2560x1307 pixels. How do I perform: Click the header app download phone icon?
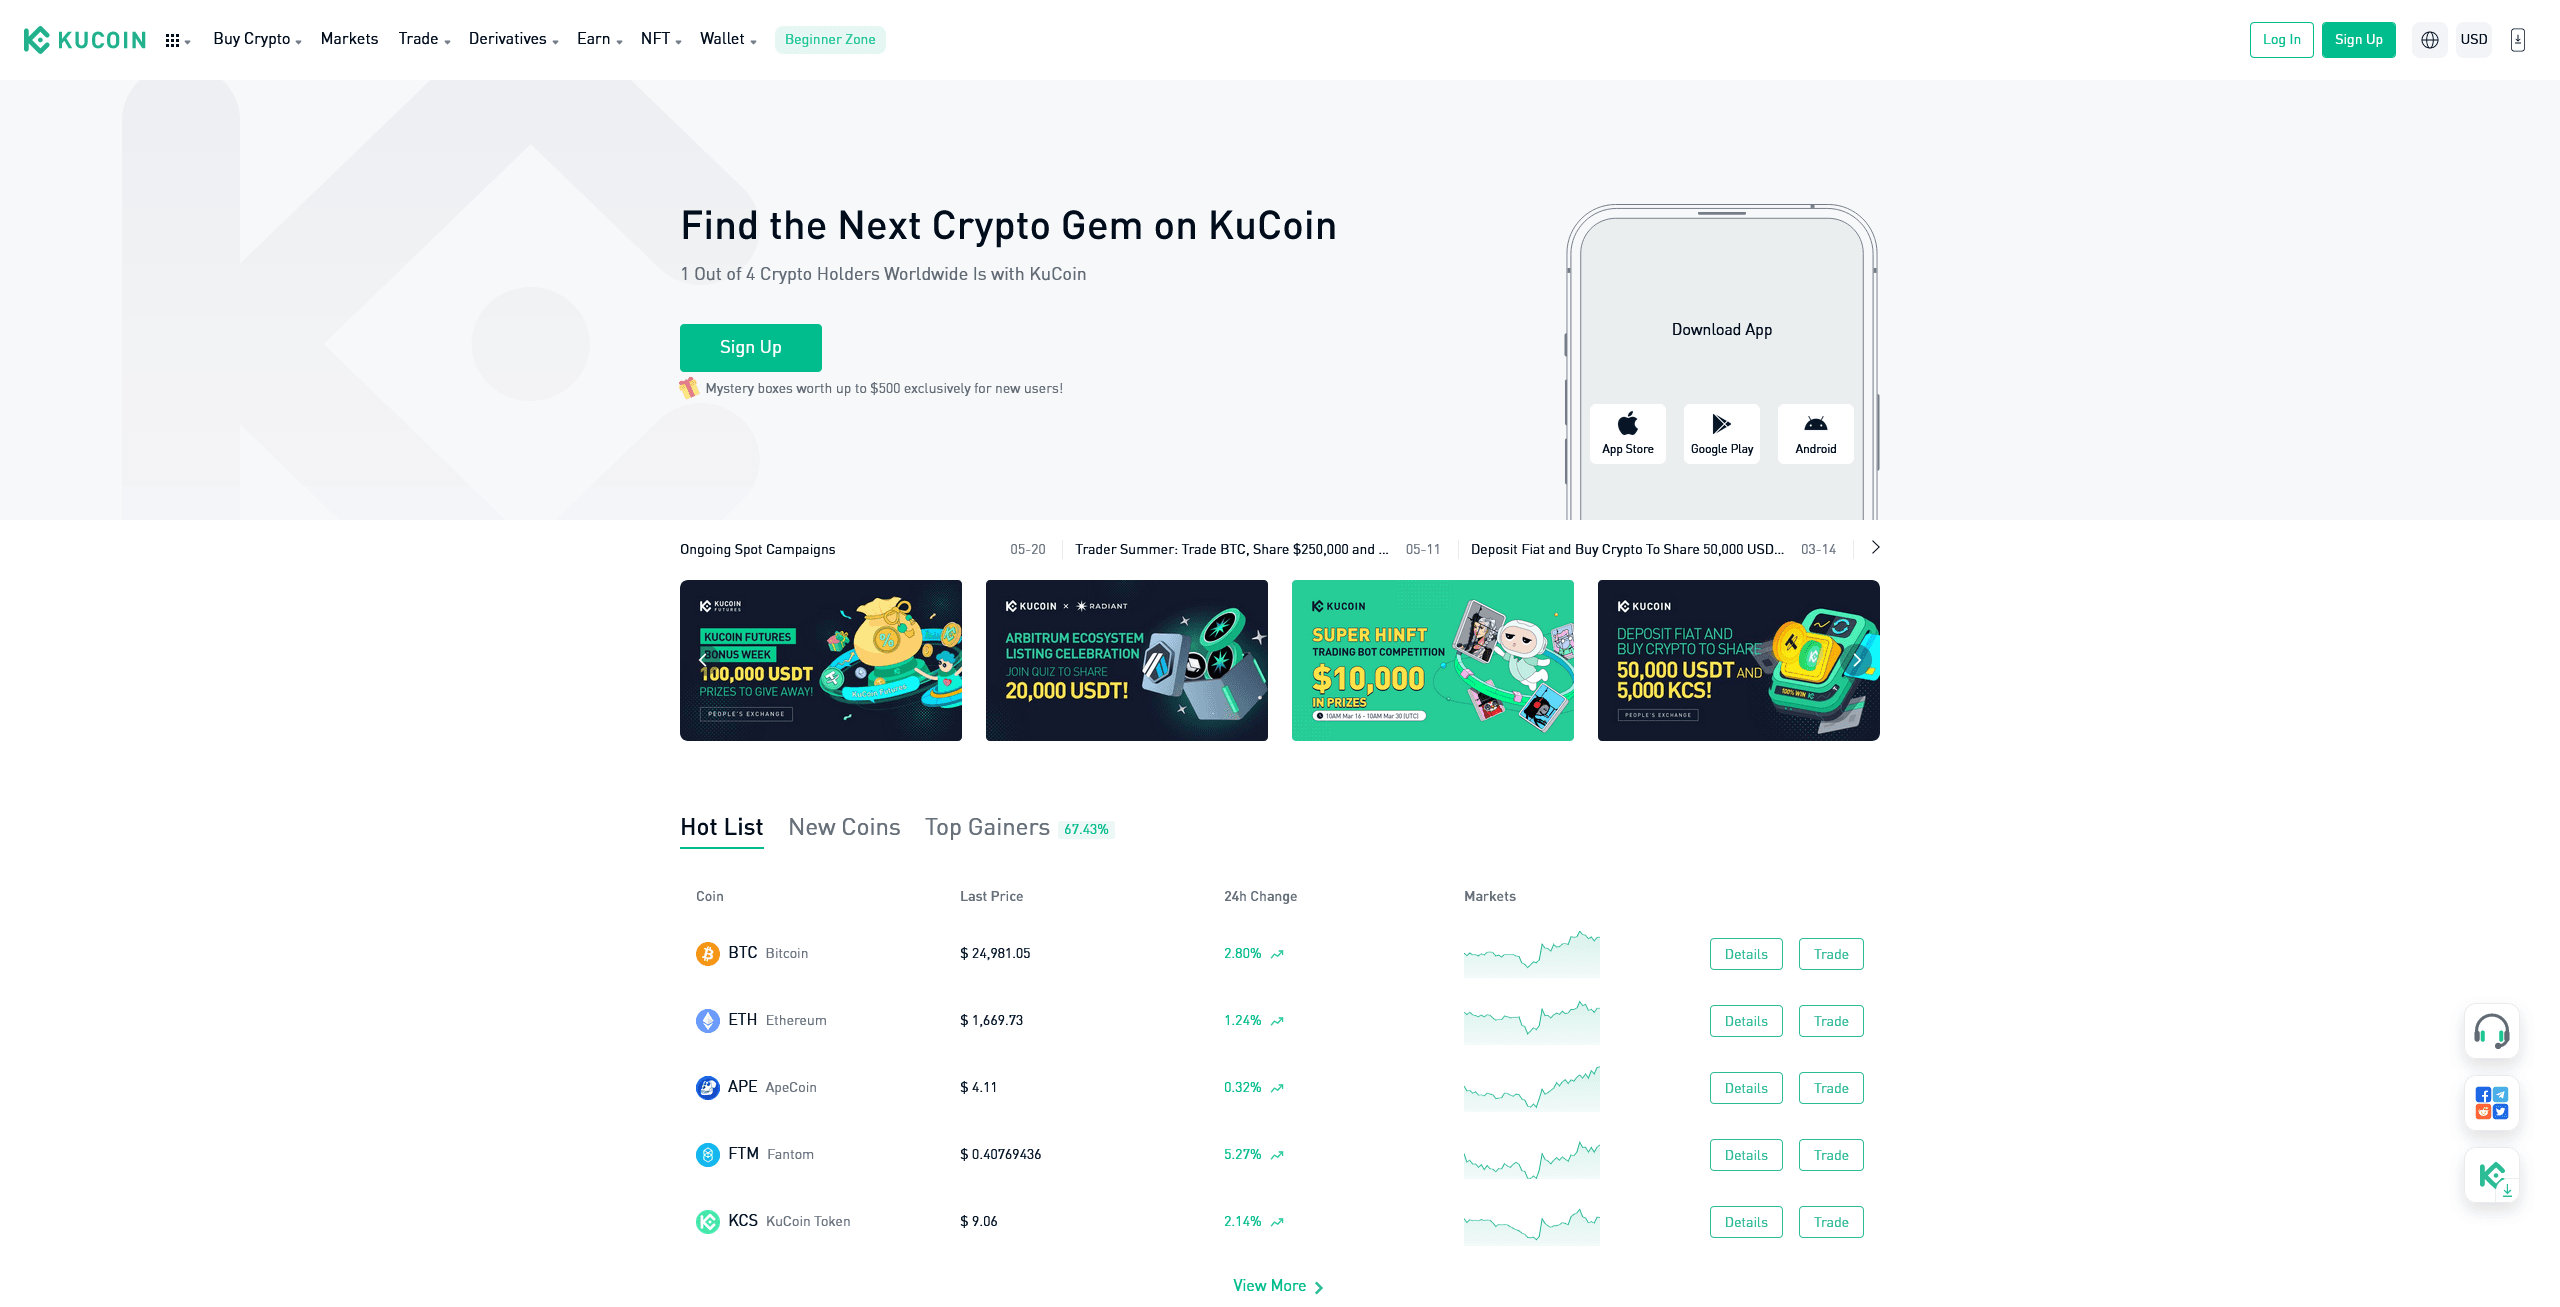click(2518, 40)
